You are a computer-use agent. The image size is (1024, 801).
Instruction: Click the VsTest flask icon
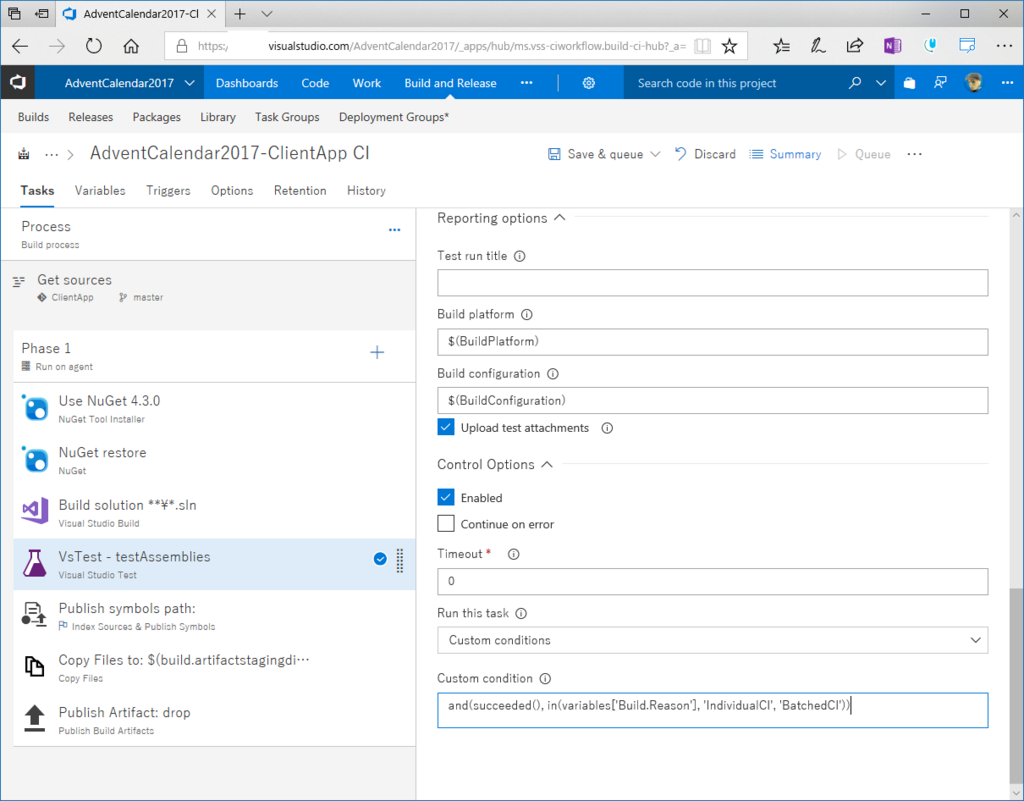pos(35,563)
